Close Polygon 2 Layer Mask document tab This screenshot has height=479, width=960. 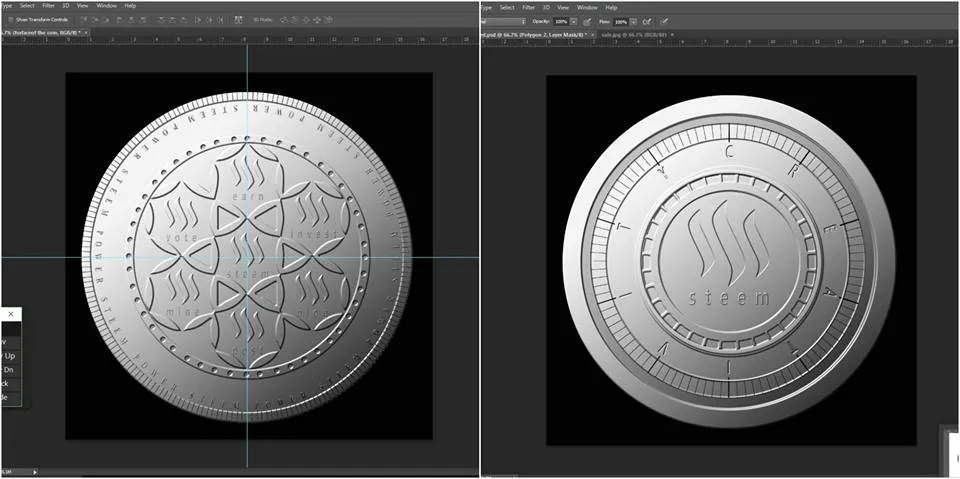coord(592,35)
